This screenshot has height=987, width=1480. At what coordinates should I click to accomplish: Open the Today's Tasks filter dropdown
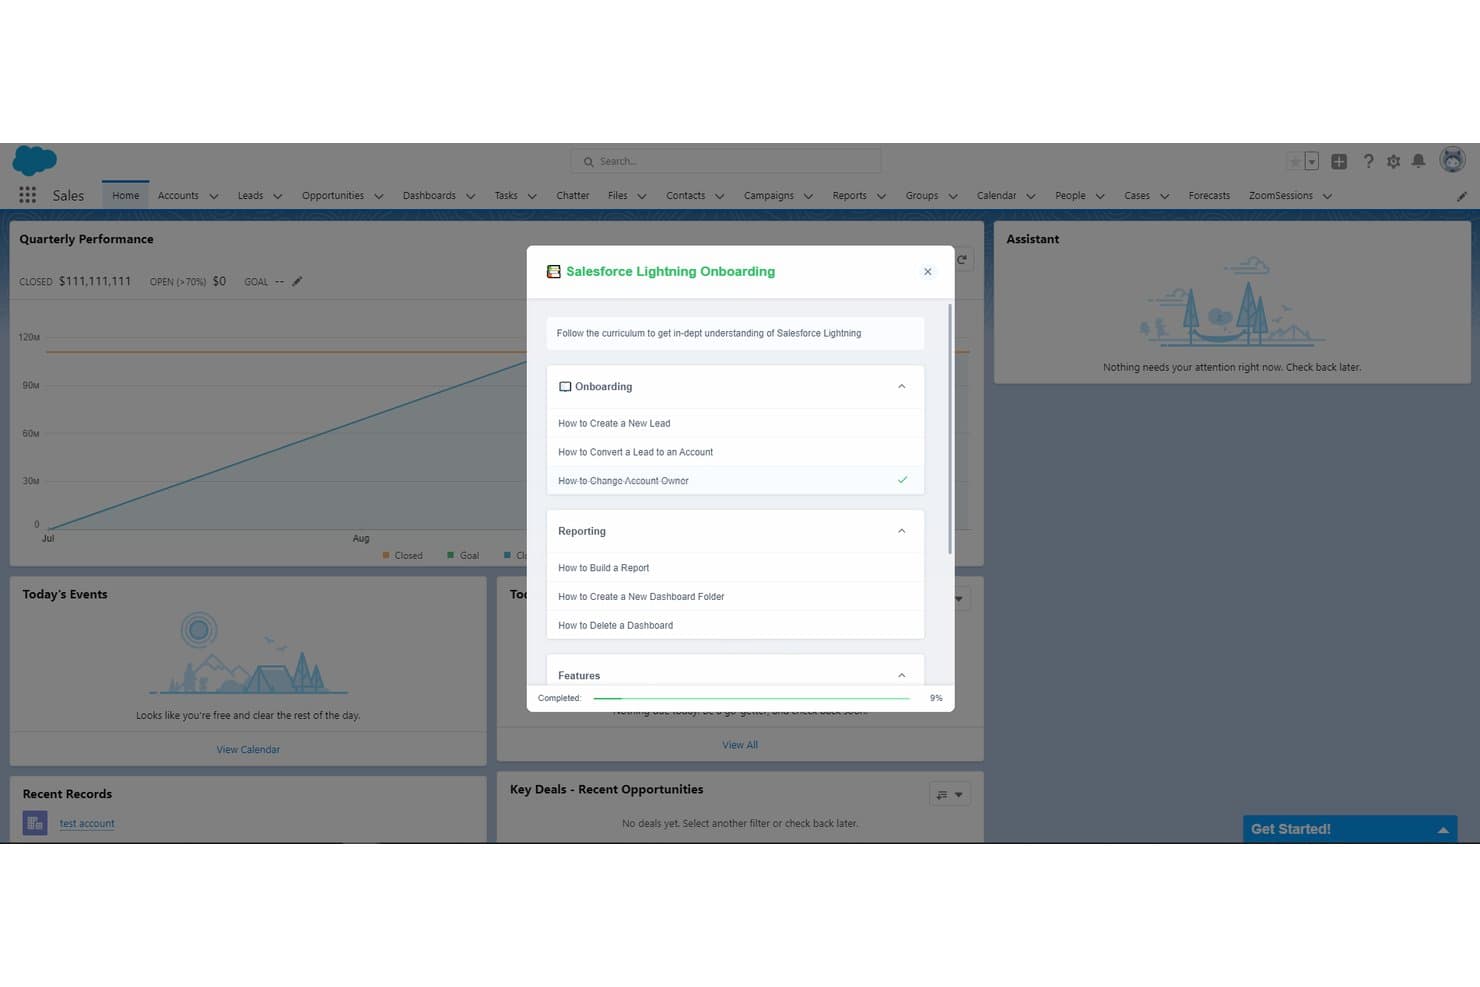pos(958,599)
